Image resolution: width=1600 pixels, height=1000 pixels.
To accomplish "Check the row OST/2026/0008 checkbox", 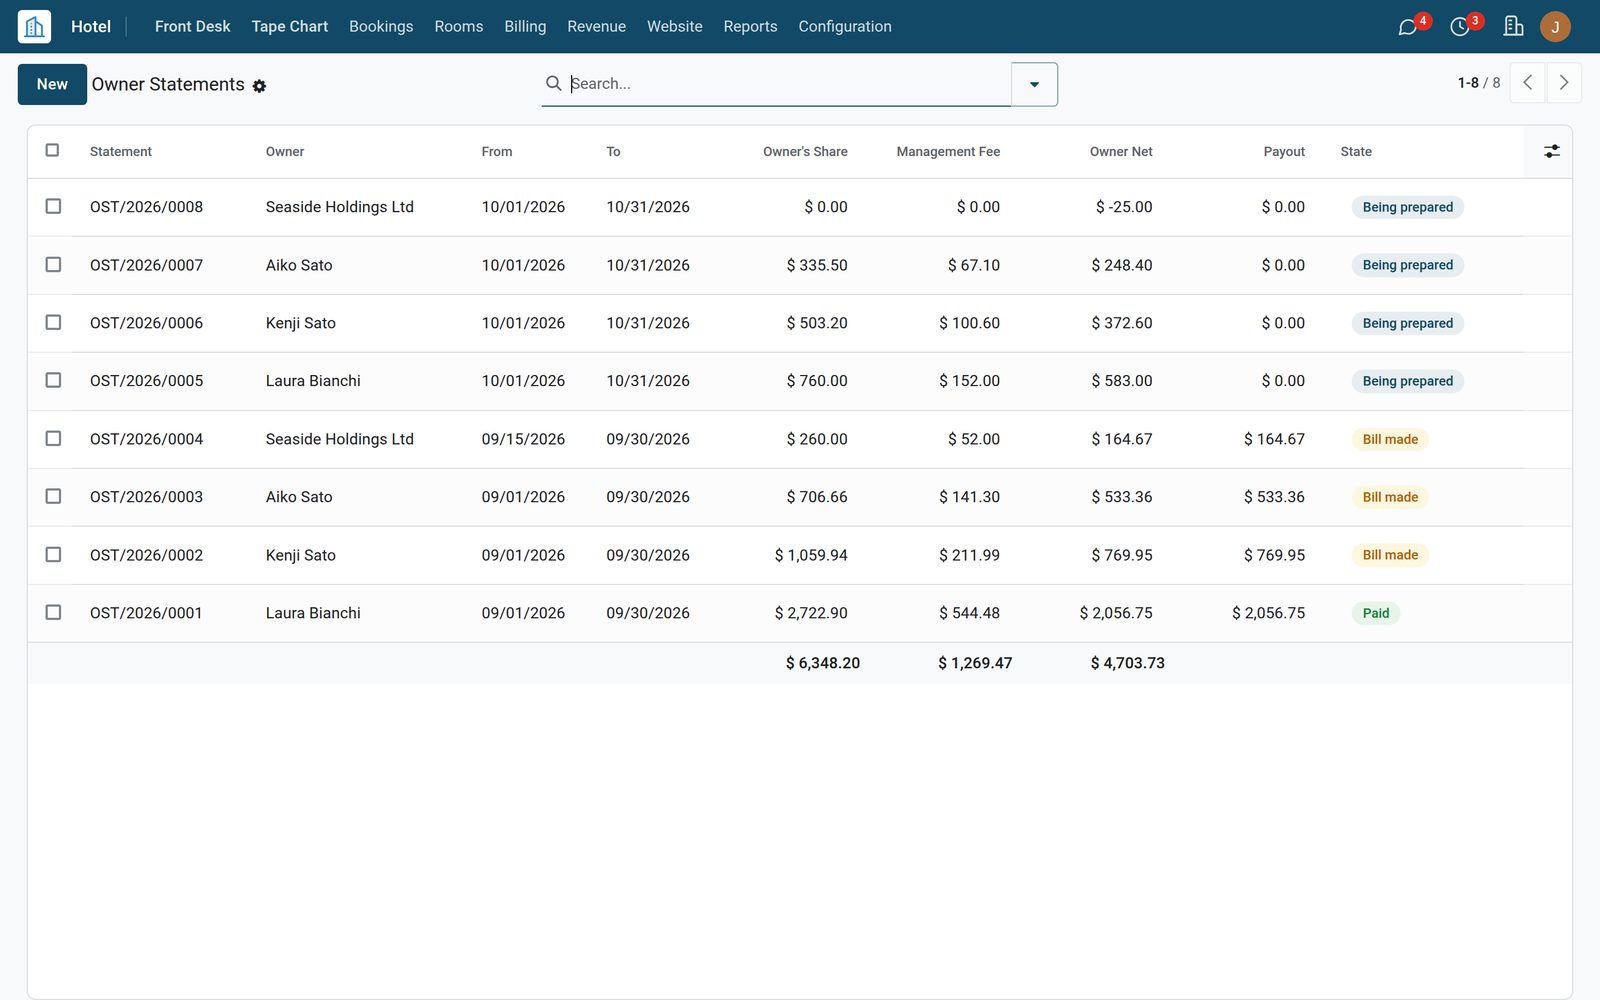I will point(53,206).
